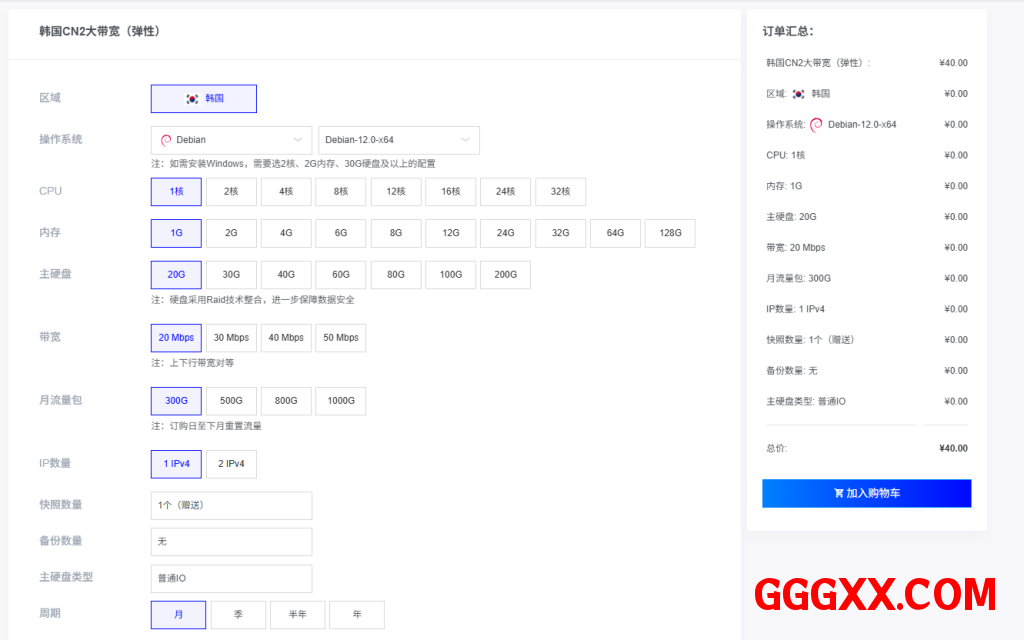Select 2 IPv4 addresses option
Image resolution: width=1024 pixels, height=640 pixels.
231,464
